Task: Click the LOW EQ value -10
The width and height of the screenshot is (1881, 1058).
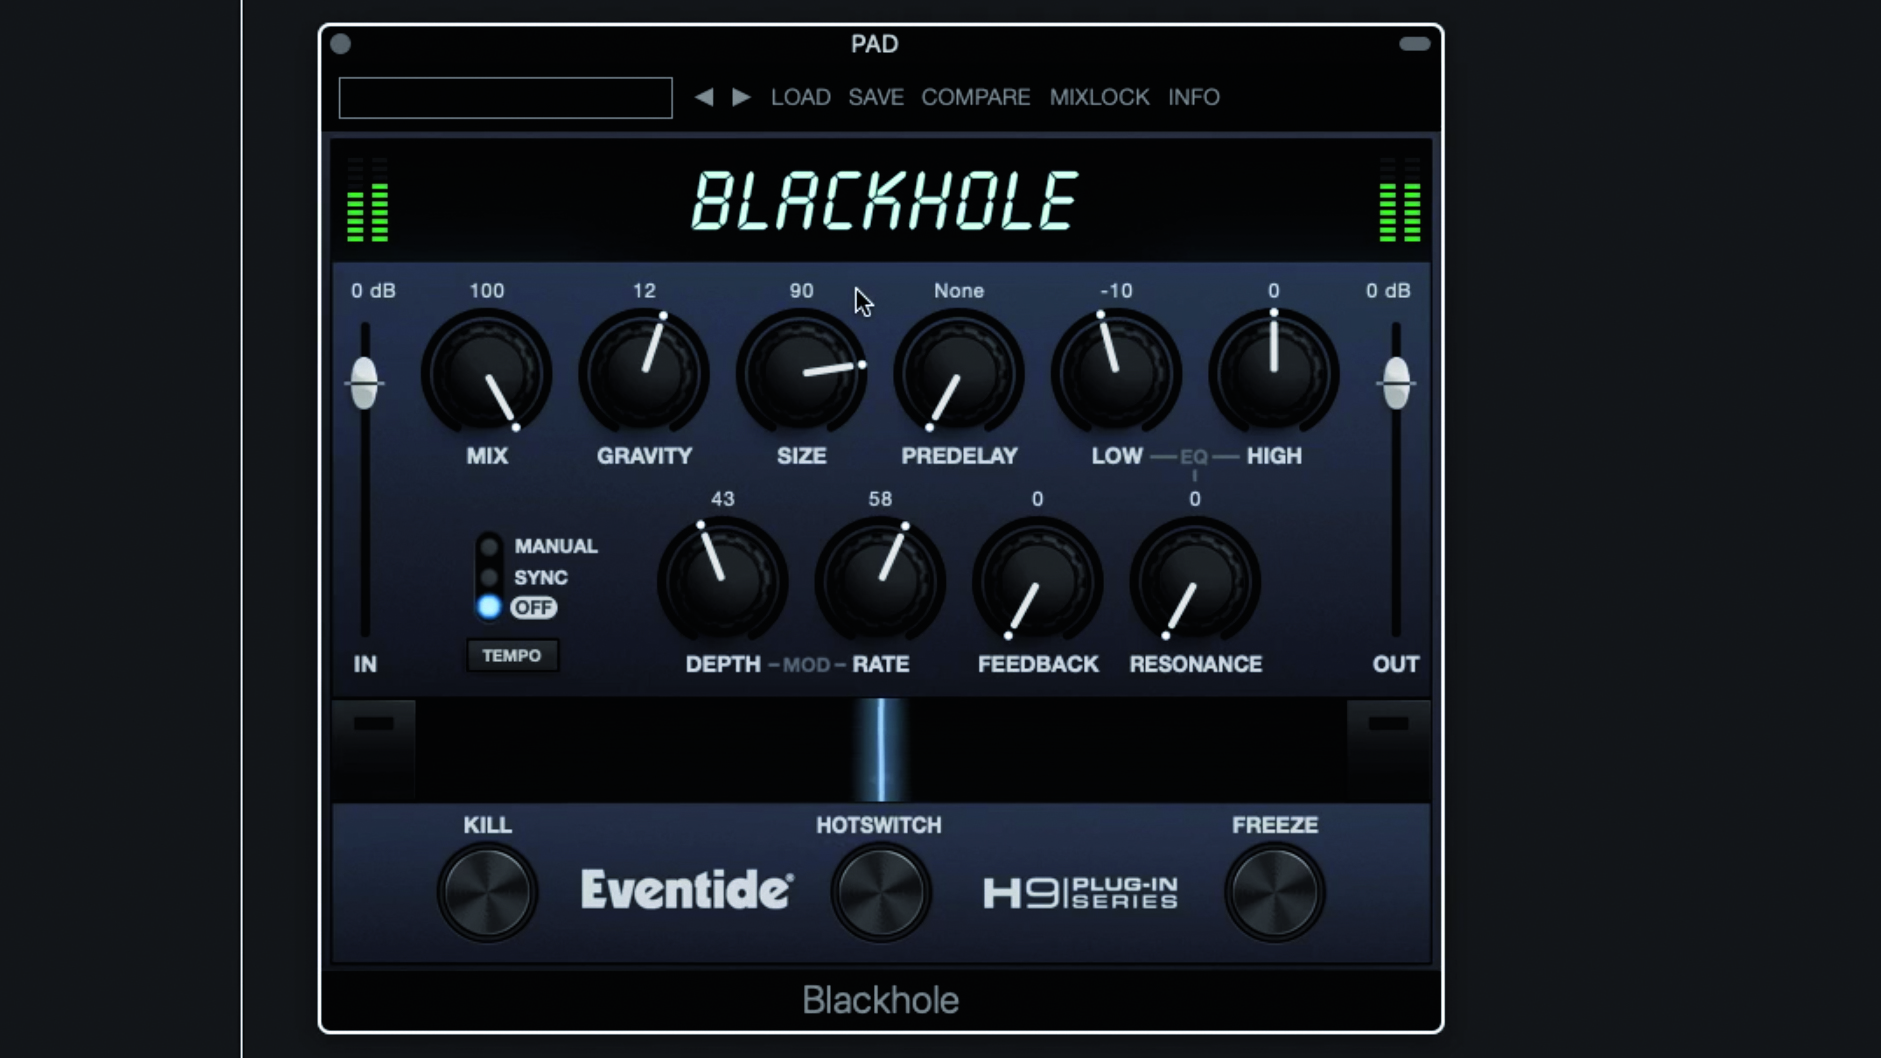Action: pos(1116,291)
